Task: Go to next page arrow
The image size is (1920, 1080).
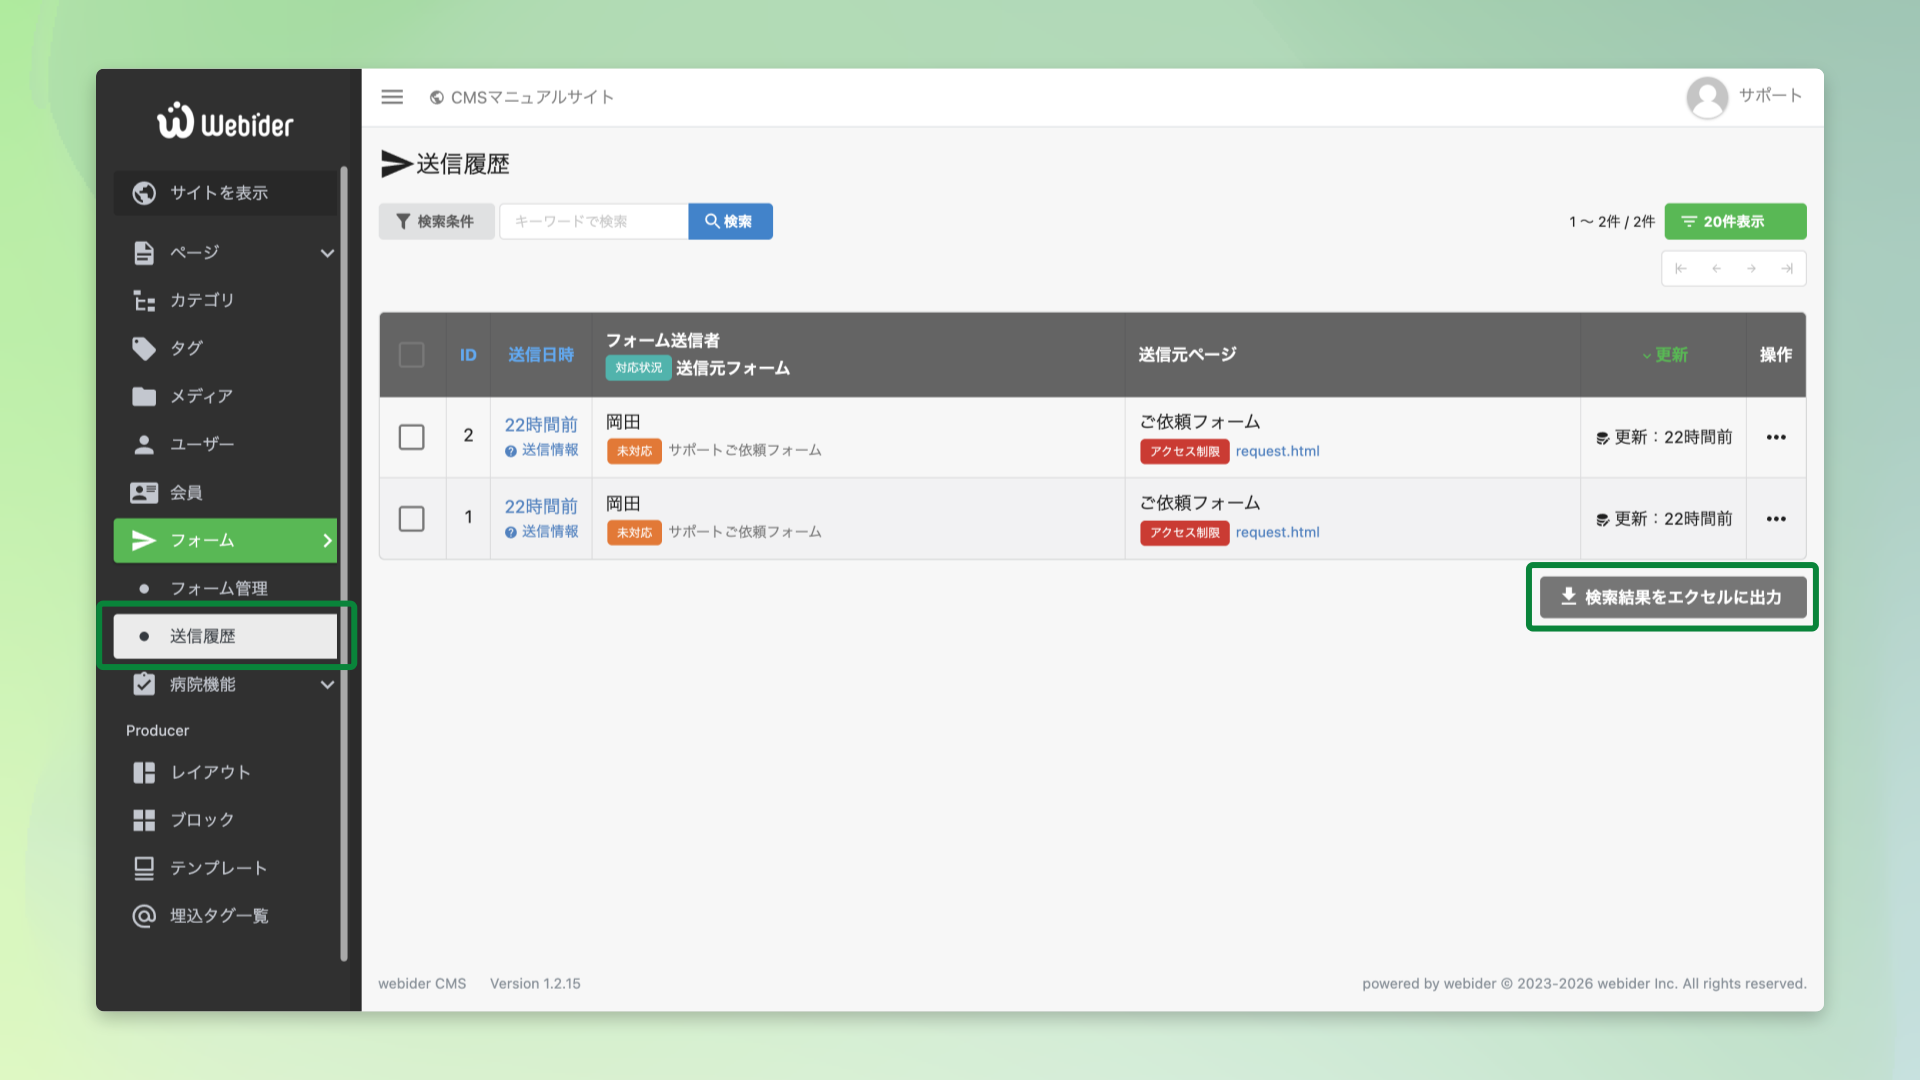Action: coord(1751,268)
